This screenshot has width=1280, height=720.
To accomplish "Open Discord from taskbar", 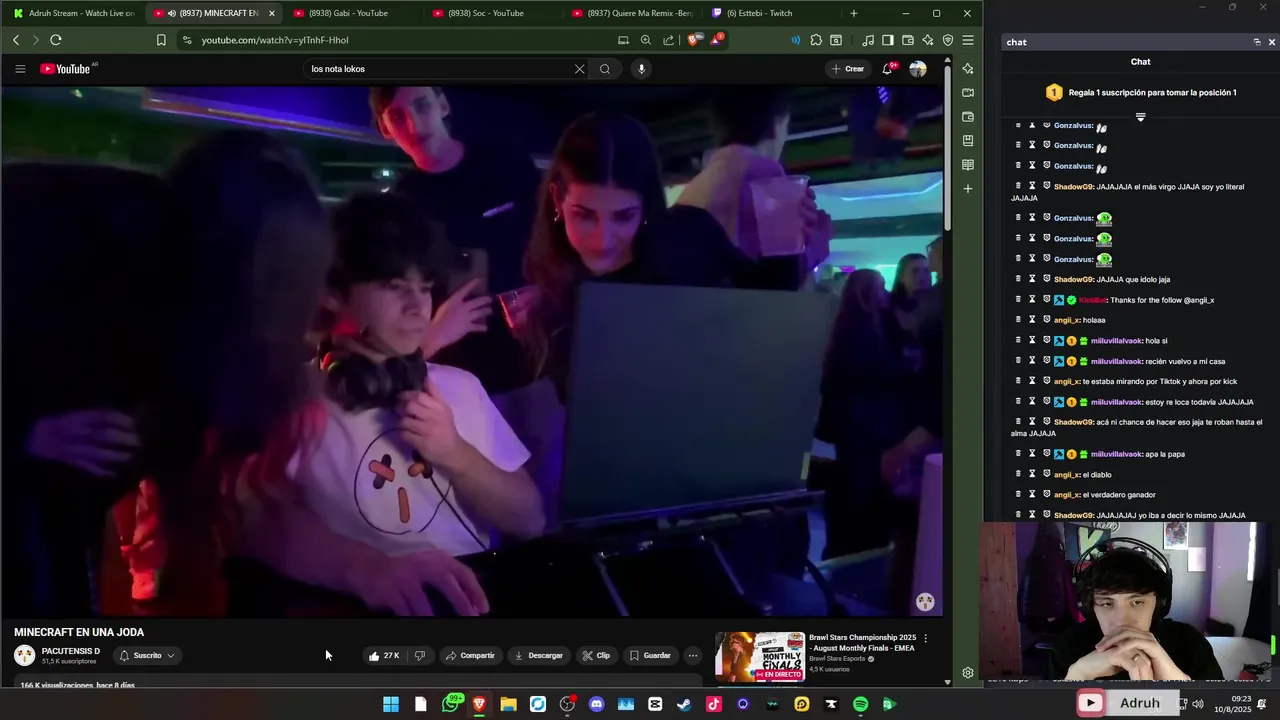I will (597, 704).
